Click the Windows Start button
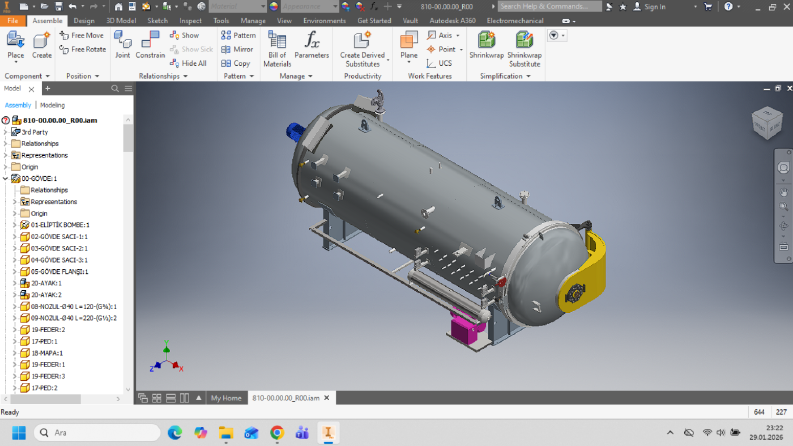This screenshot has width=793, height=446. click(19, 433)
